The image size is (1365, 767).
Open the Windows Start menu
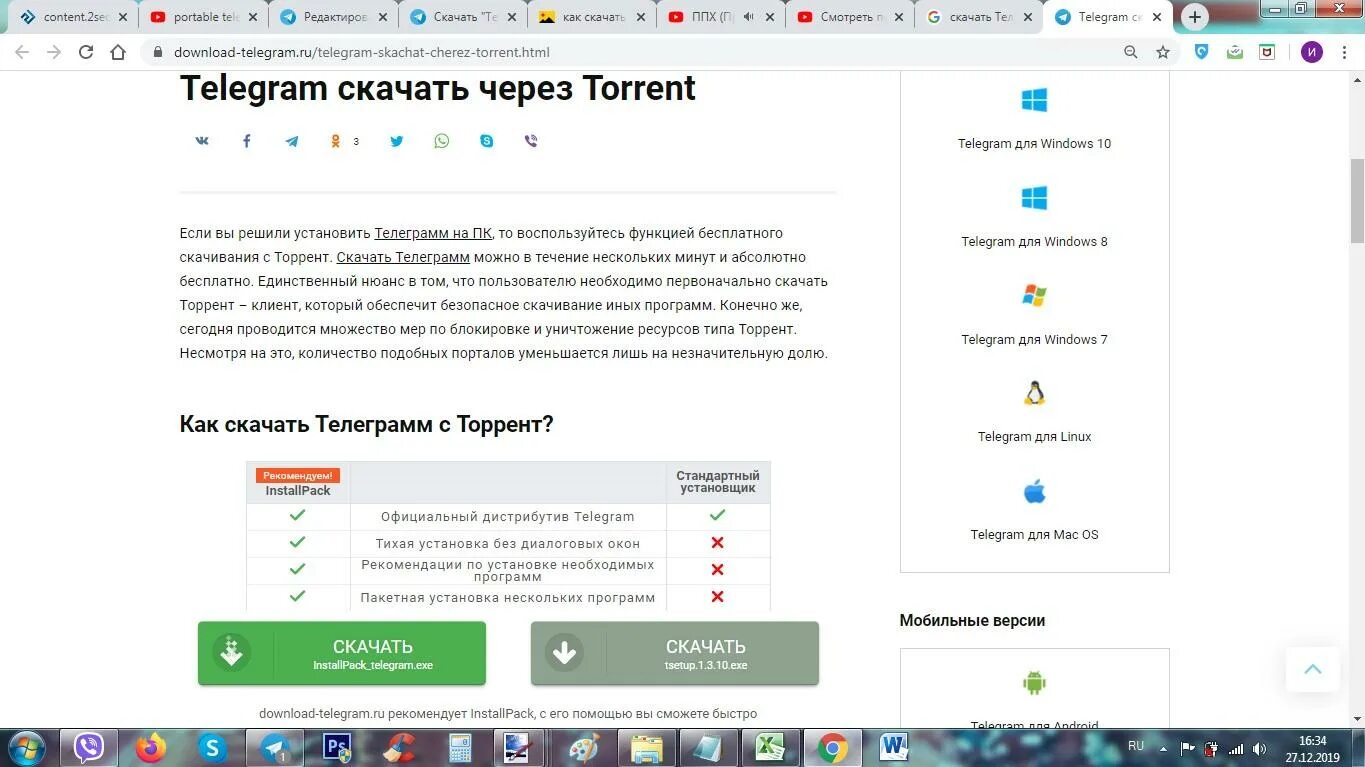coord(27,747)
